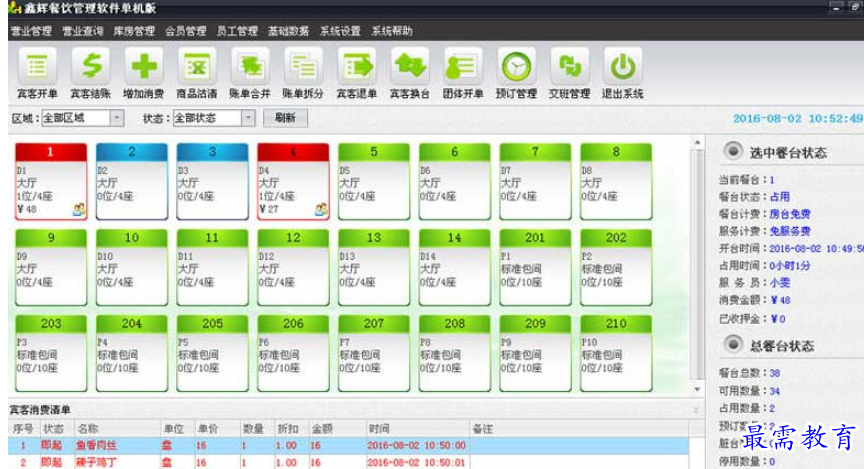Click the 数量 column header
This screenshot has height=469, width=864.
coord(257,428)
